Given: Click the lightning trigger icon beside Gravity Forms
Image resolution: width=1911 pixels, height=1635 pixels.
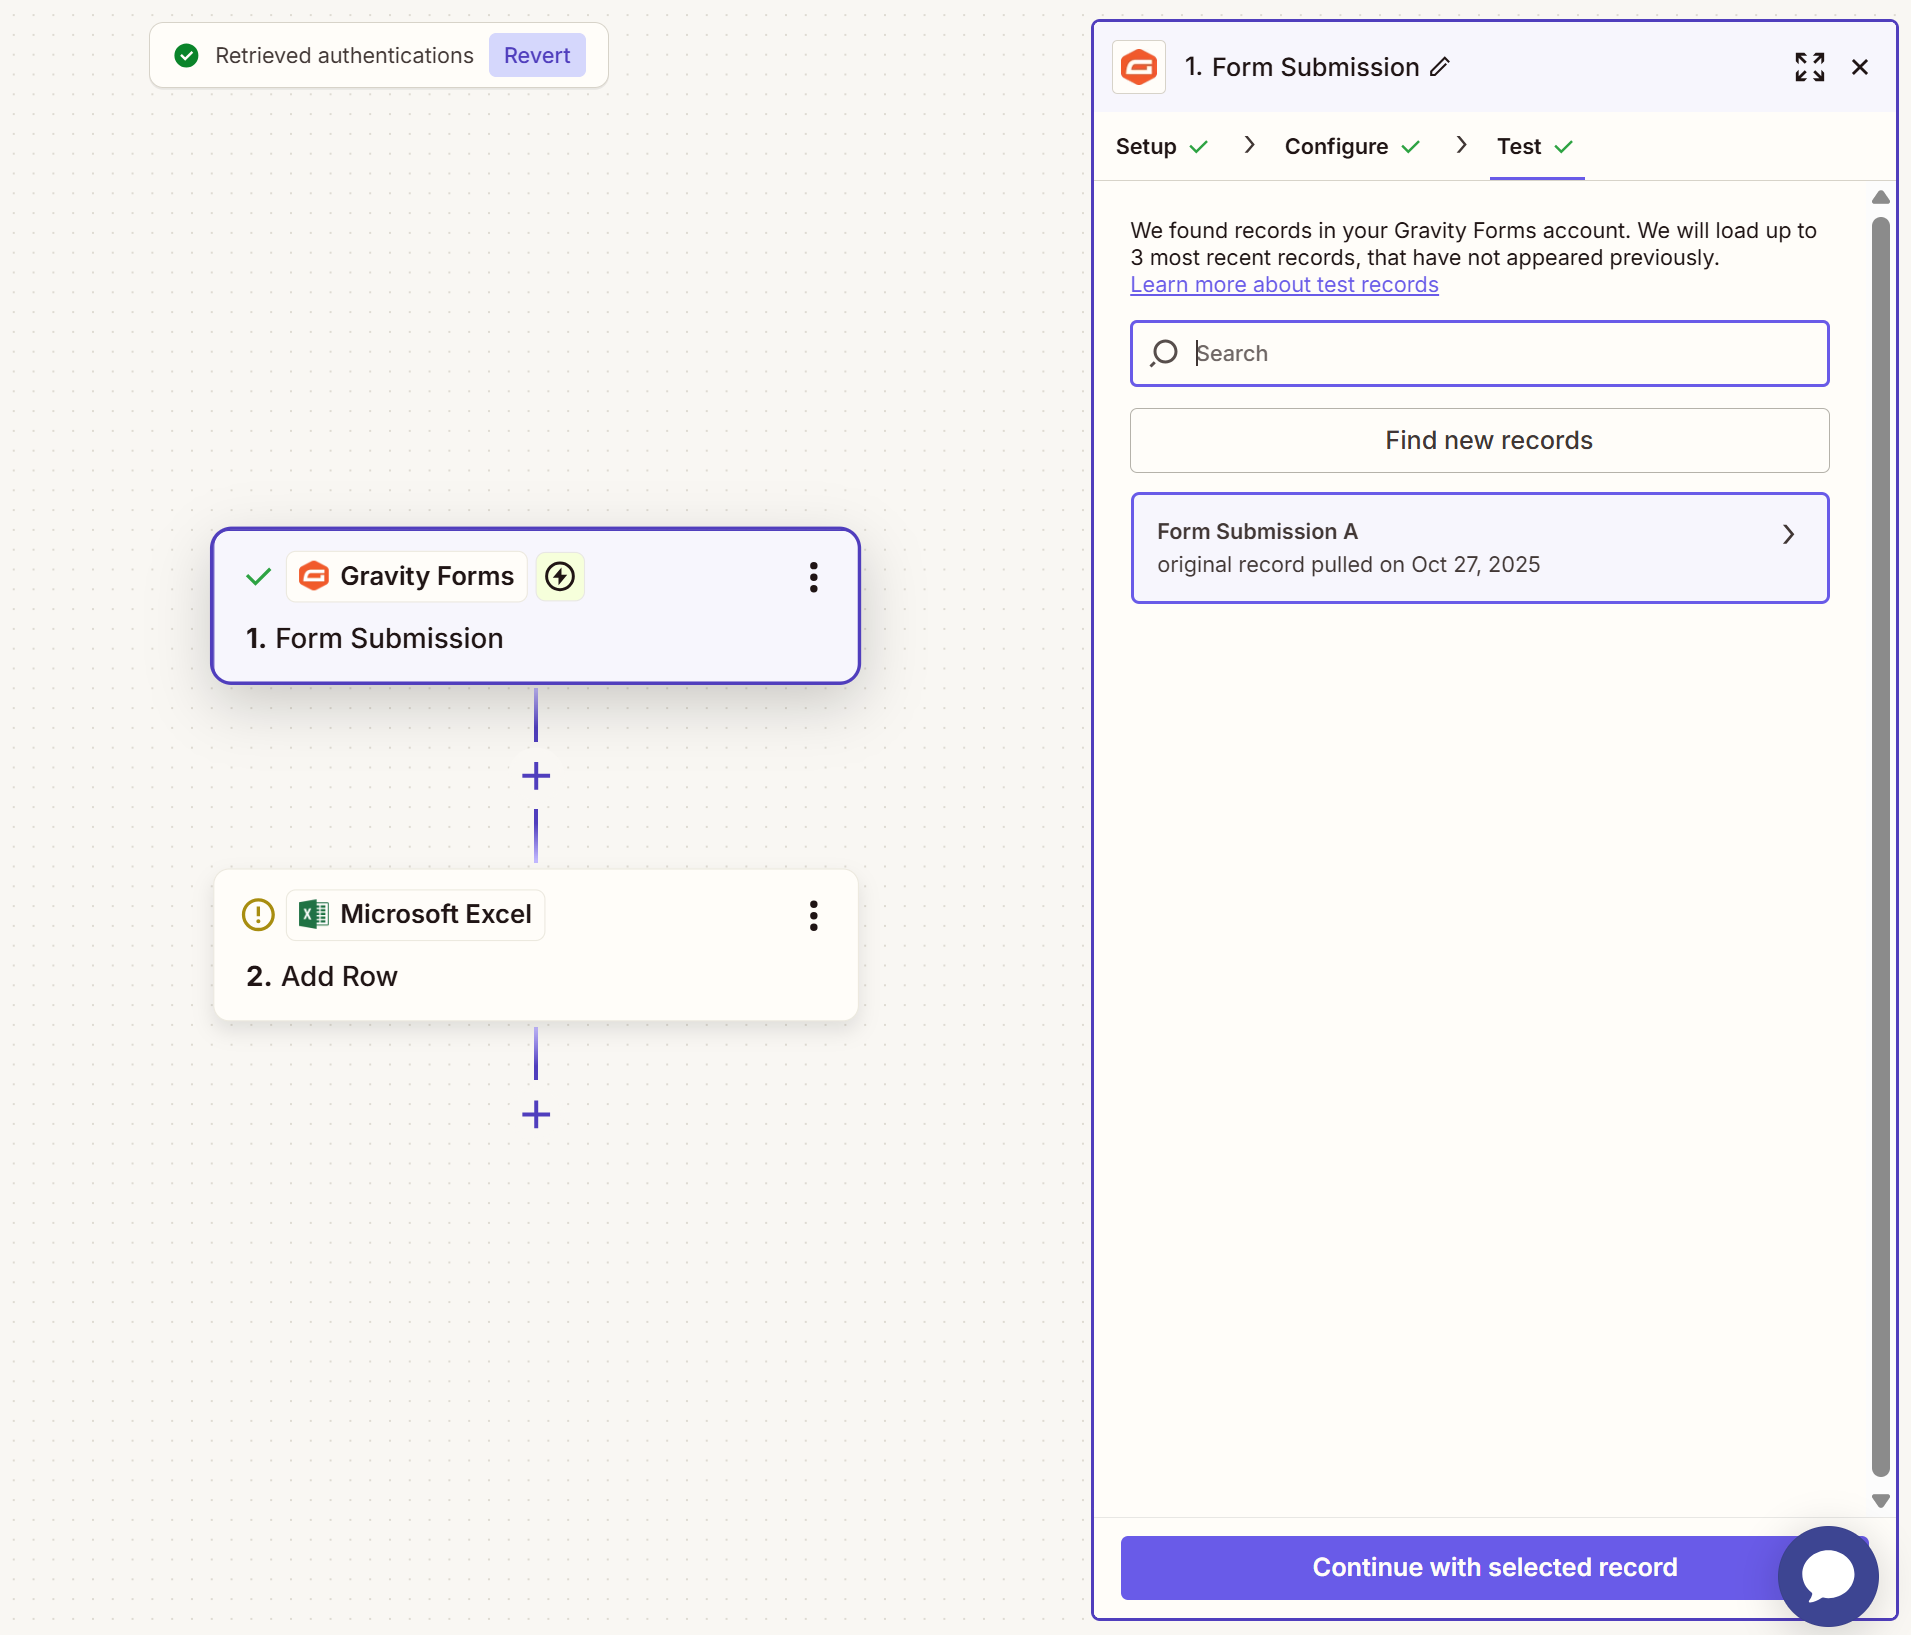Looking at the screenshot, I should [560, 576].
